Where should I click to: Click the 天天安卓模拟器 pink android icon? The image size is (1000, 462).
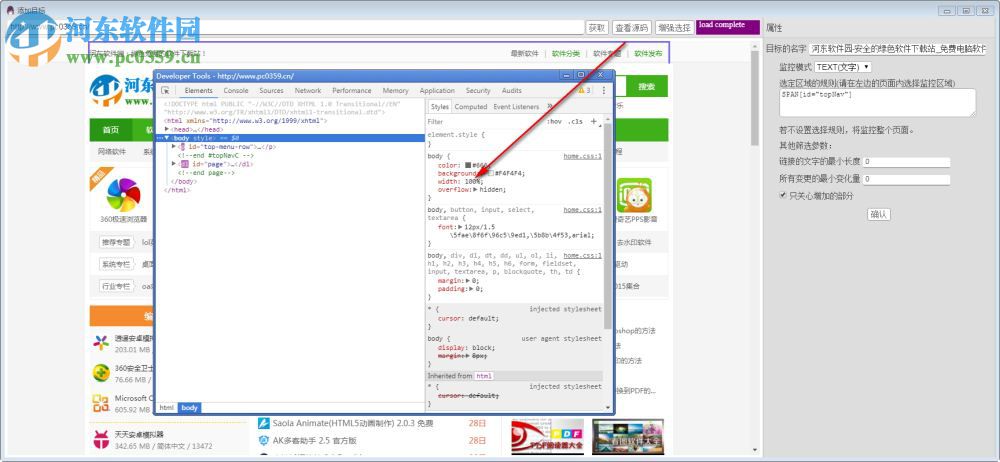[101, 440]
